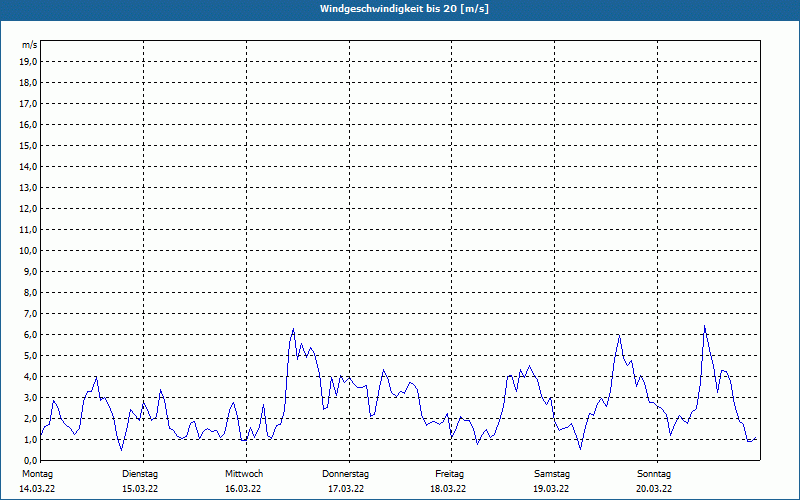Select the Samstag day label

[552, 474]
